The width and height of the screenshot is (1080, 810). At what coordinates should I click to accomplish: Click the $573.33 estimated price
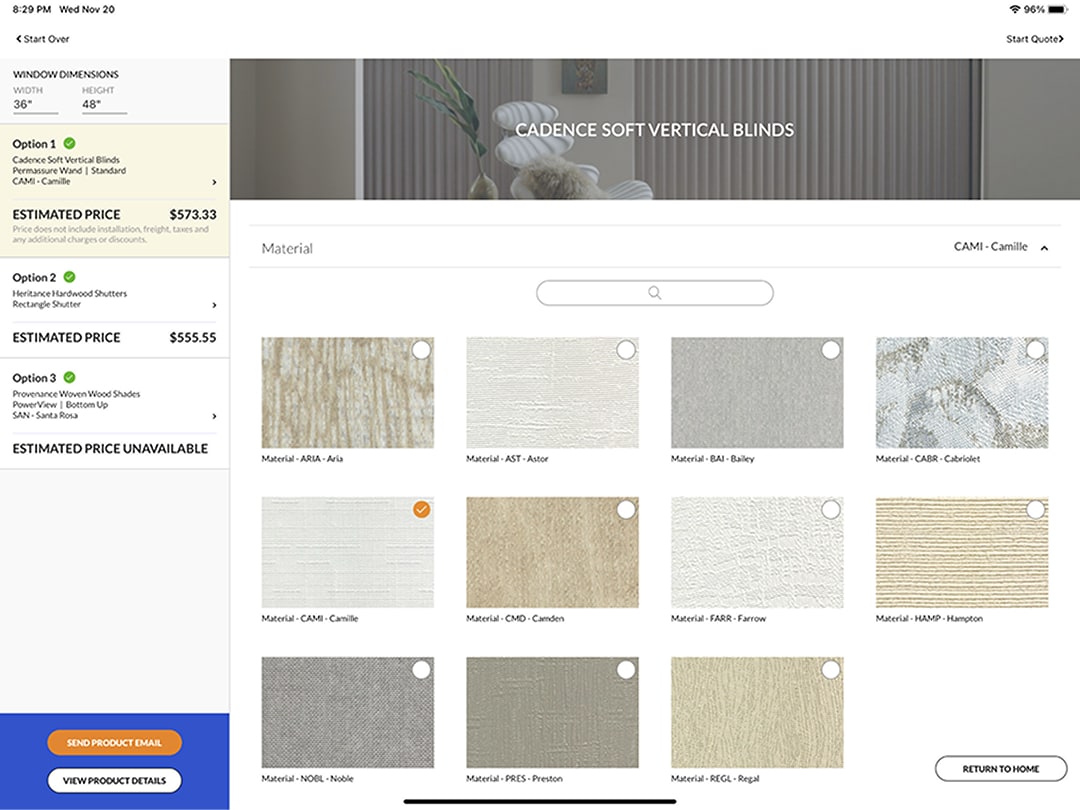[193, 215]
